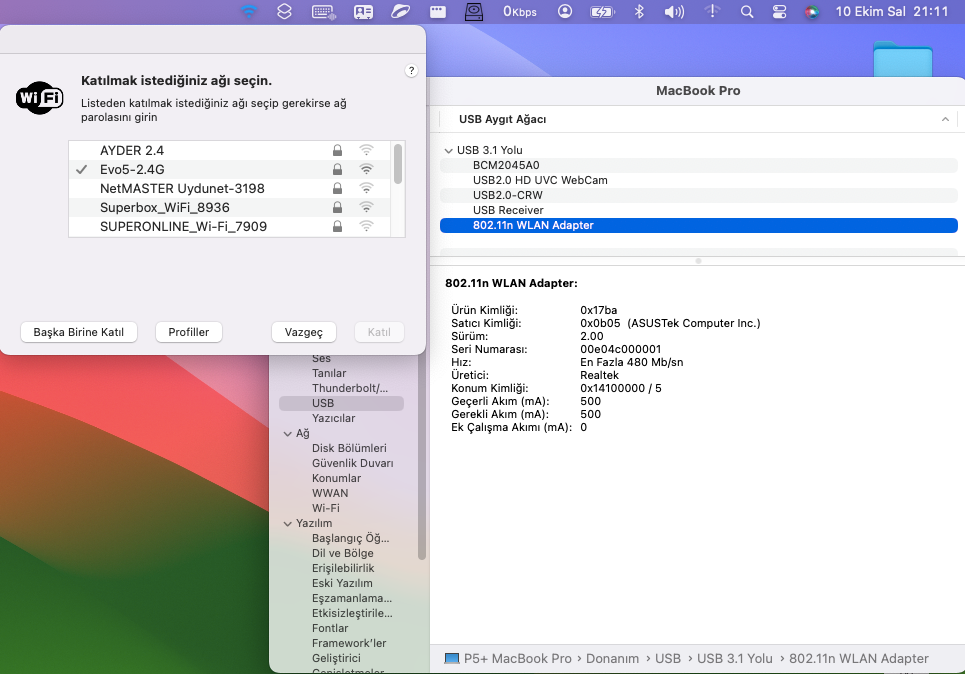This screenshot has height=674, width=965.
Task: Open the disk drive menu bar icon
Action: [x=474, y=12]
